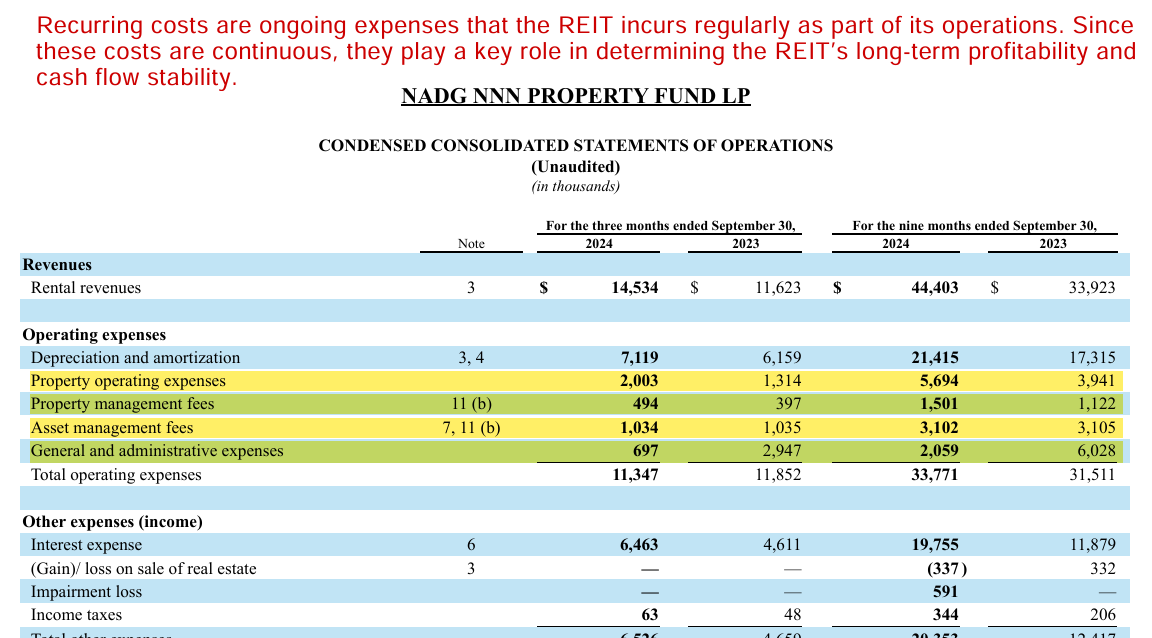Click the Depreciation and amortization row
Screen dimensions: 1152x638
click(x=135, y=357)
